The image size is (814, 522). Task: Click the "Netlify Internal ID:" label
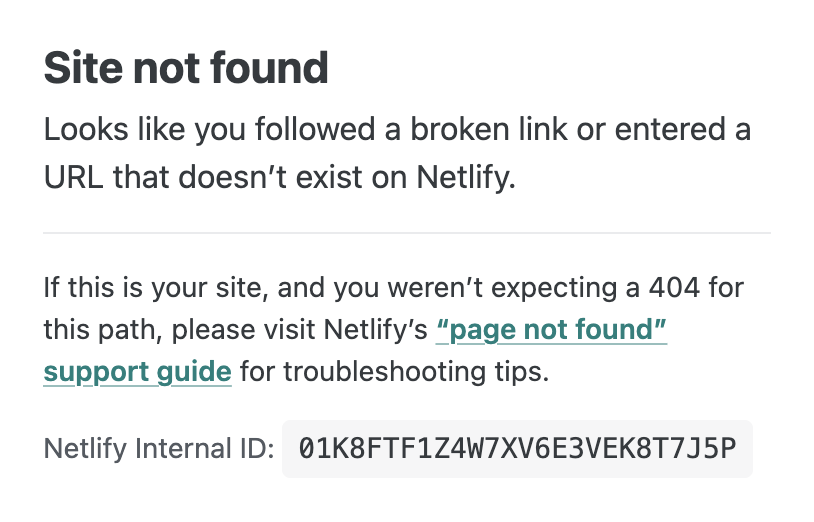(158, 449)
